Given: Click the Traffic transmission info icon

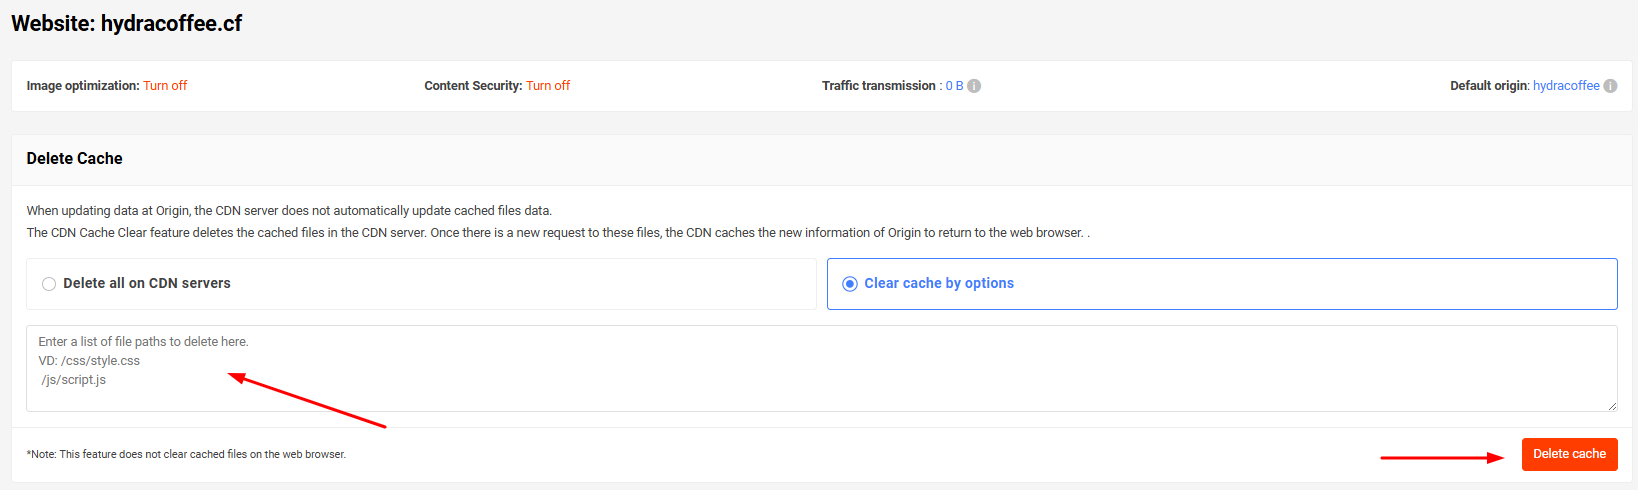Looking at the screenshot, I should click(974, 86).
